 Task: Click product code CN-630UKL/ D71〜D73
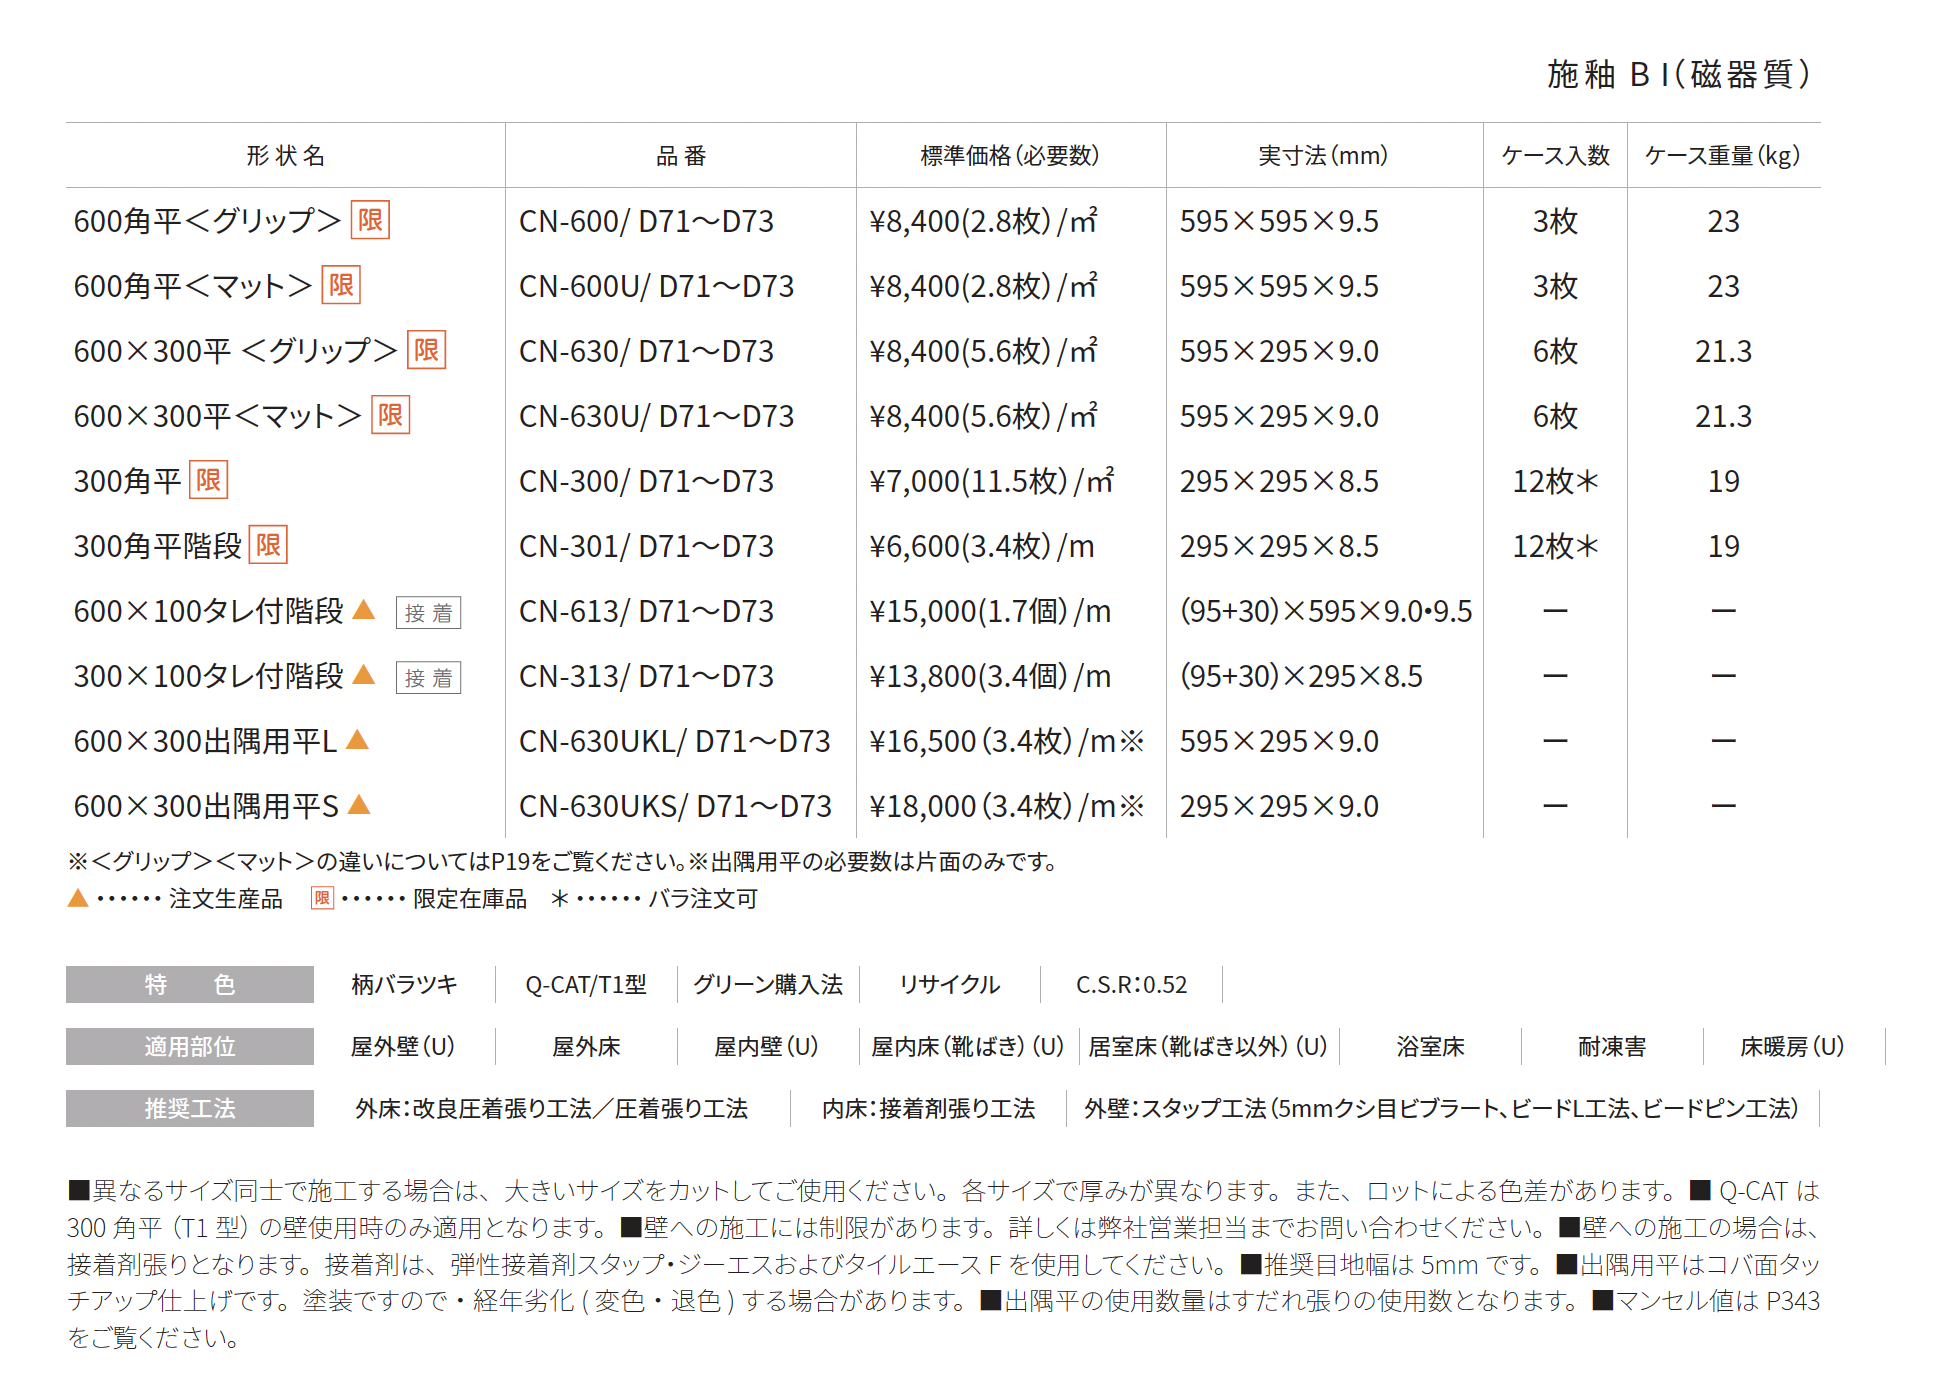tap(675, 741)
